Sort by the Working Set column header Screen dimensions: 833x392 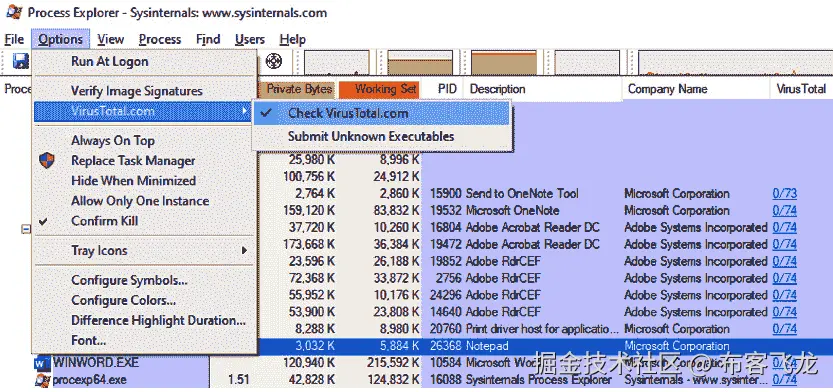379,89
